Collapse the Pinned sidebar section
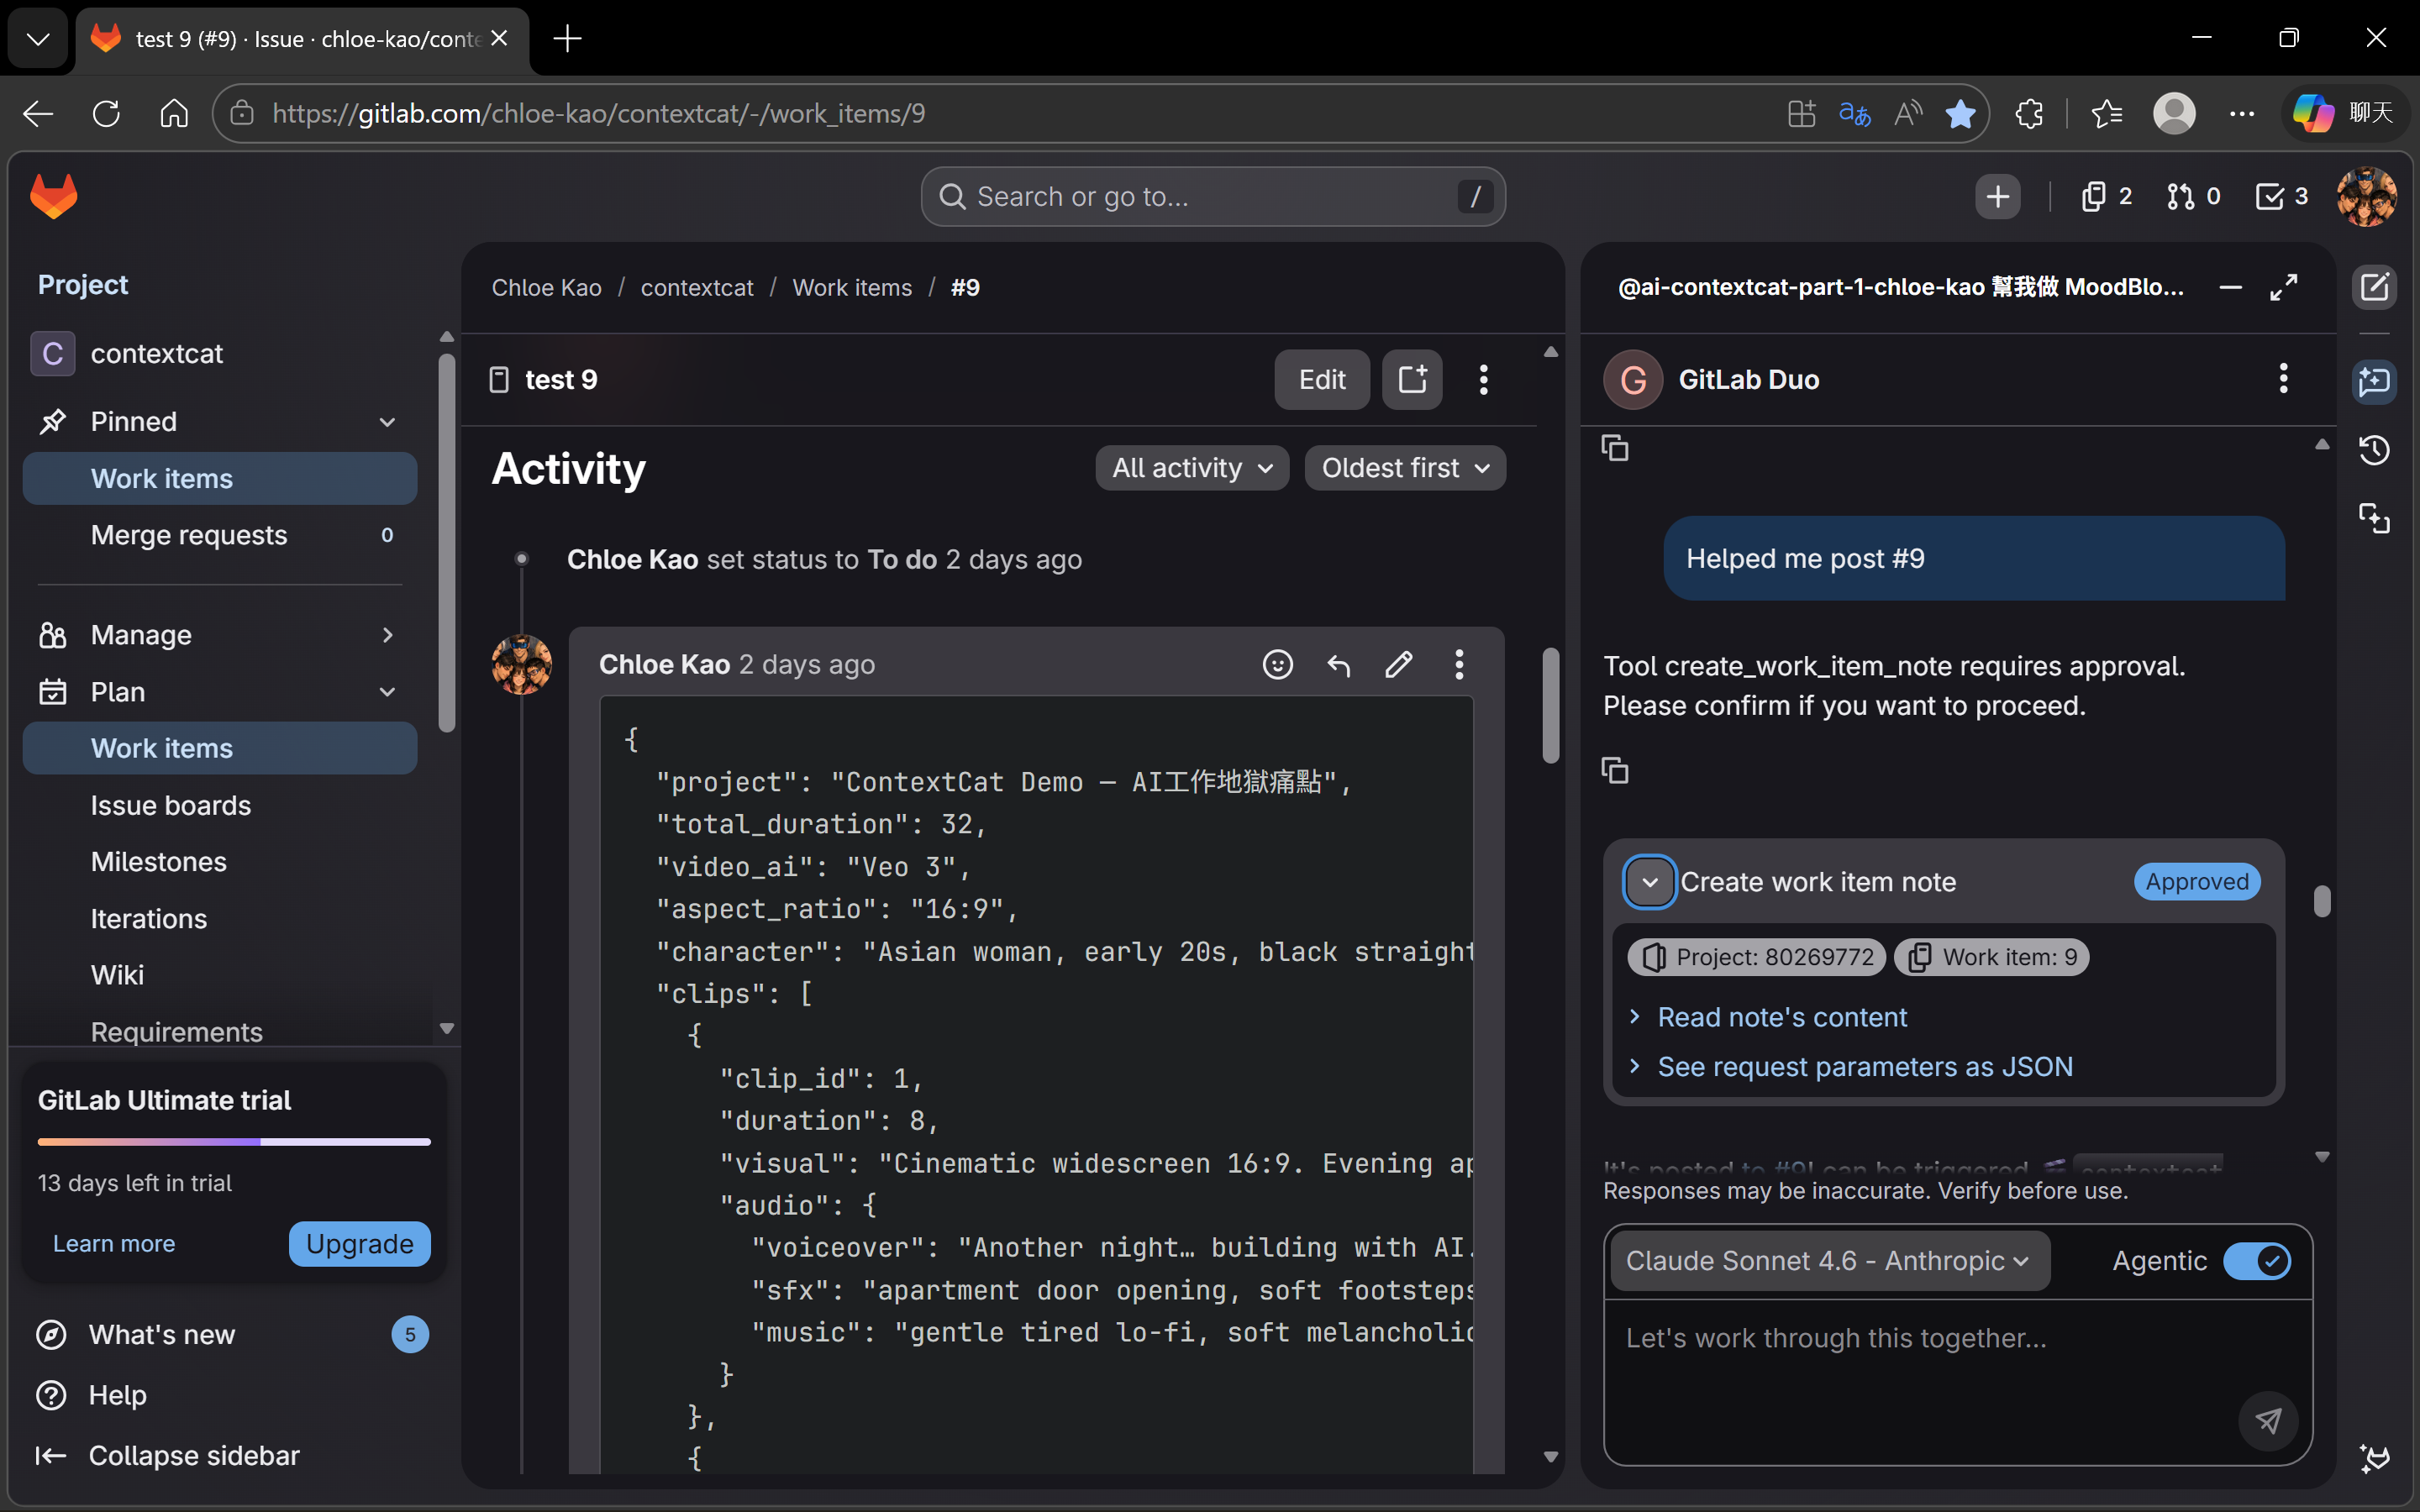 pyautogui.click(x=387, y=422)
